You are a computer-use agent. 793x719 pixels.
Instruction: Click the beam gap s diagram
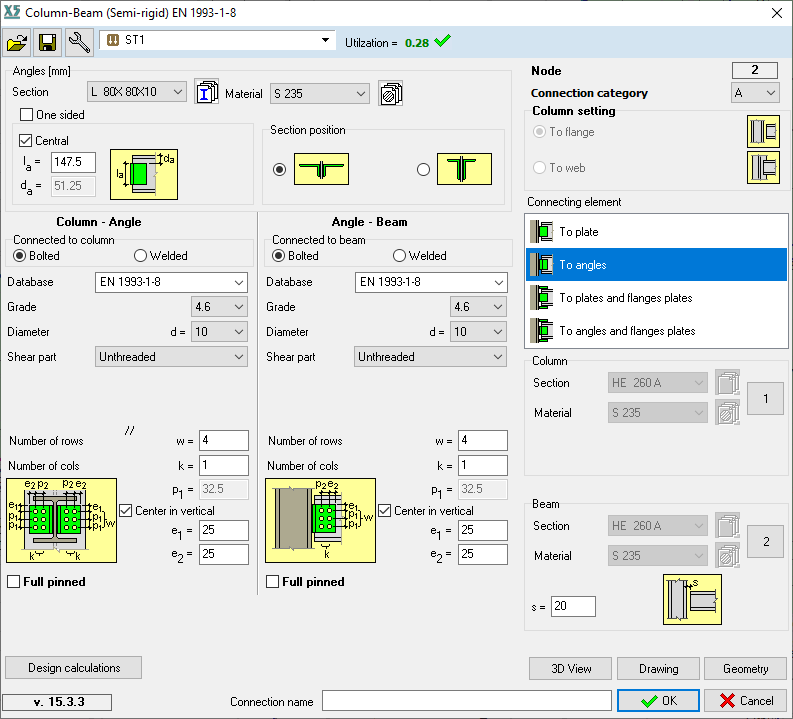tap(692, 600)
